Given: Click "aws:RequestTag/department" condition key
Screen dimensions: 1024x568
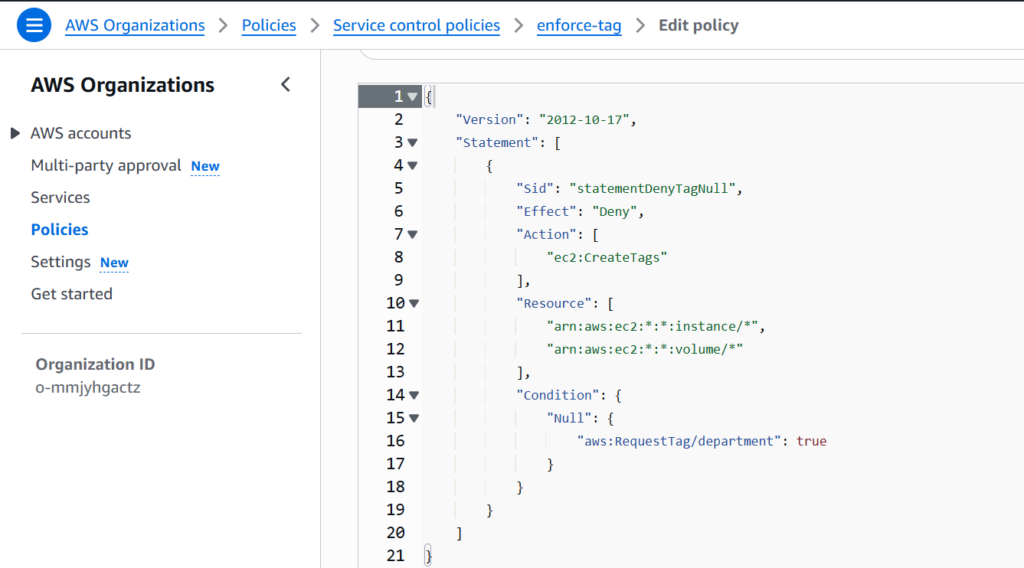Looking at the screenshot, I should click(679, 441).
